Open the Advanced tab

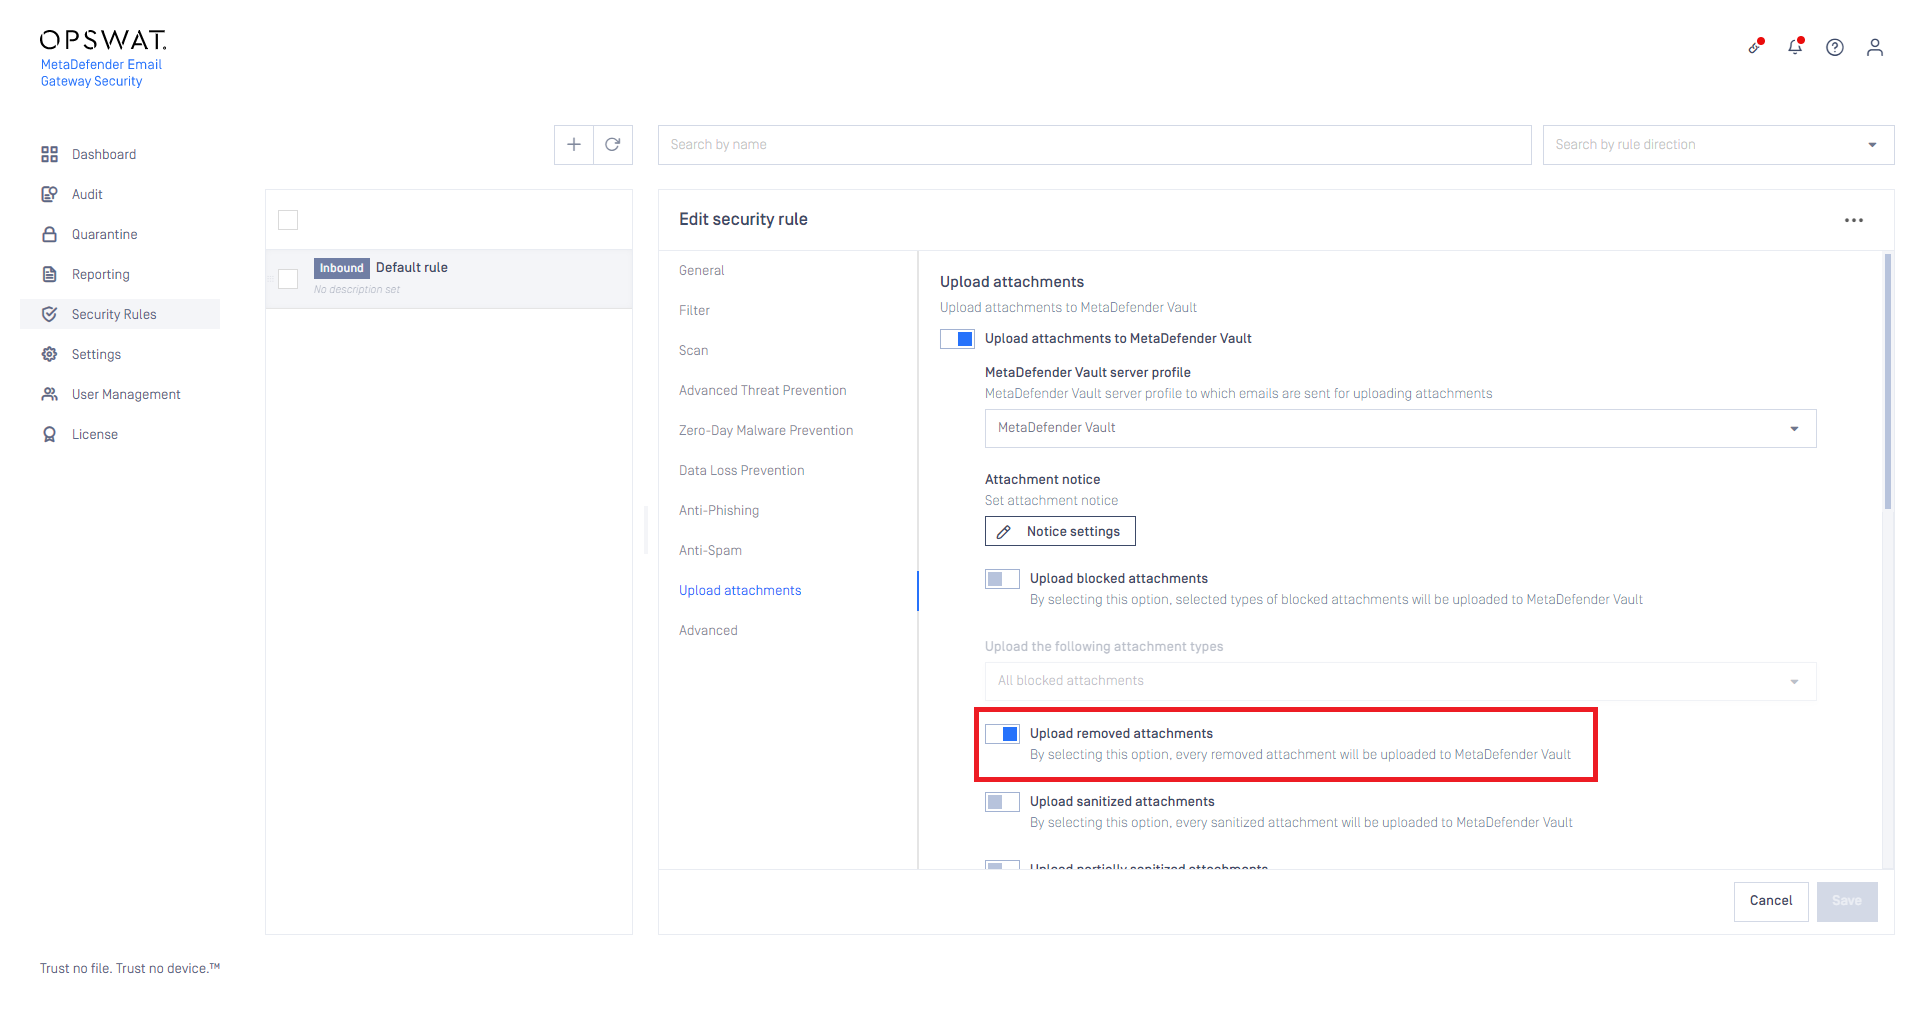tap(708, 630)
